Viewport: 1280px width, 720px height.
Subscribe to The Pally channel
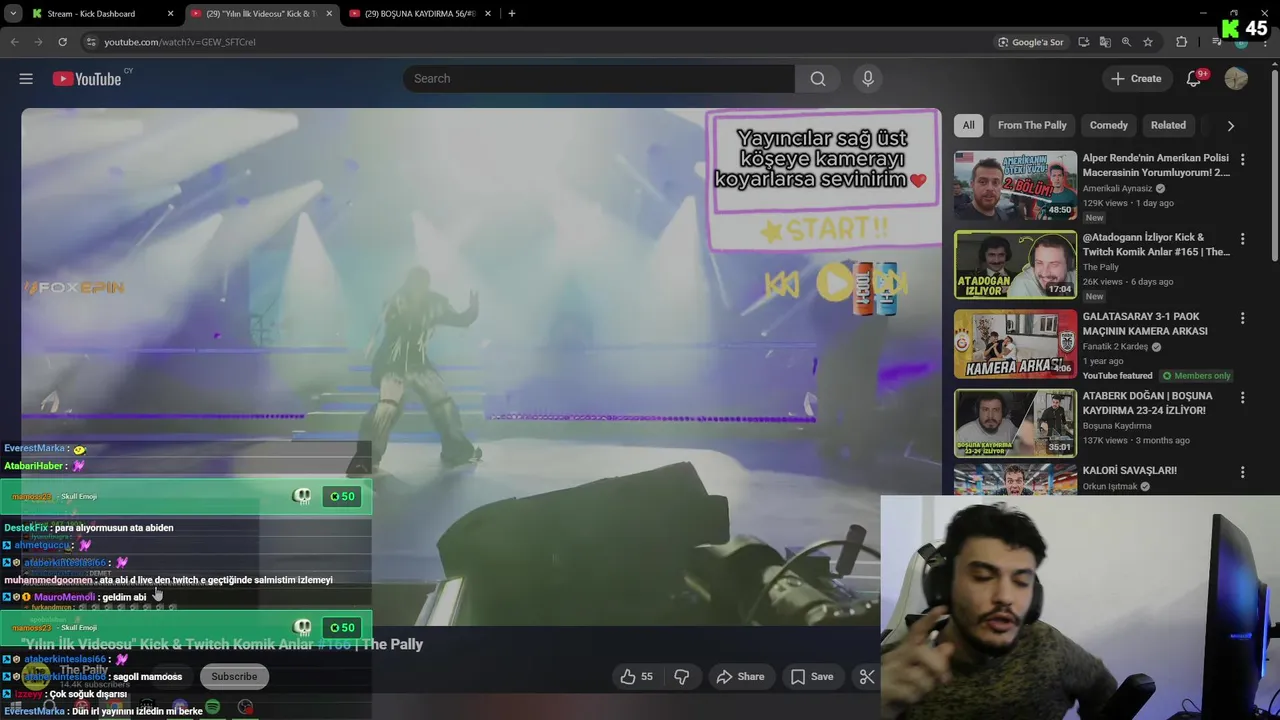click(234, 677)
